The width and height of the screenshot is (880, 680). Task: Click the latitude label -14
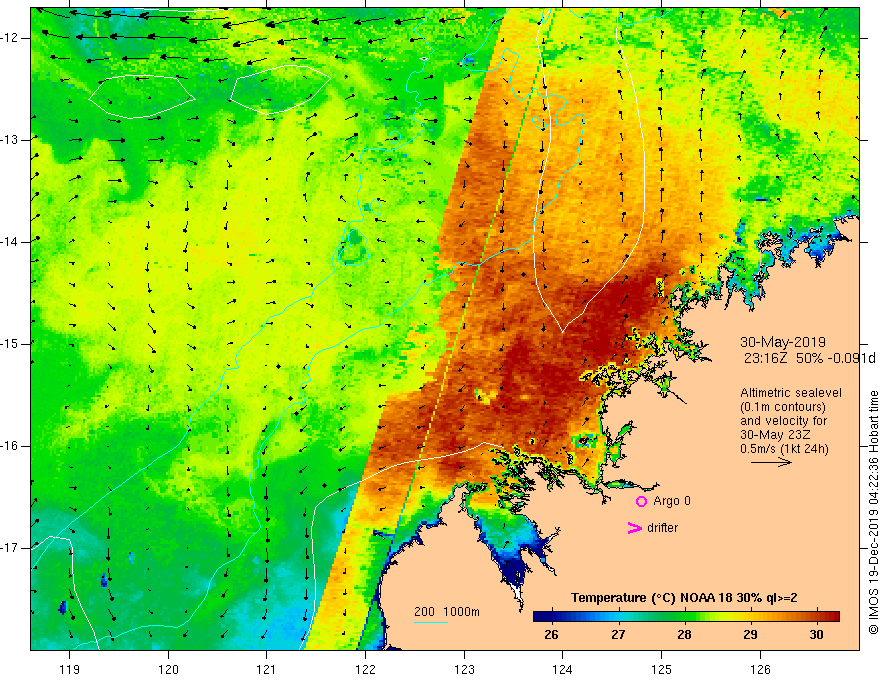click(10, 242)
